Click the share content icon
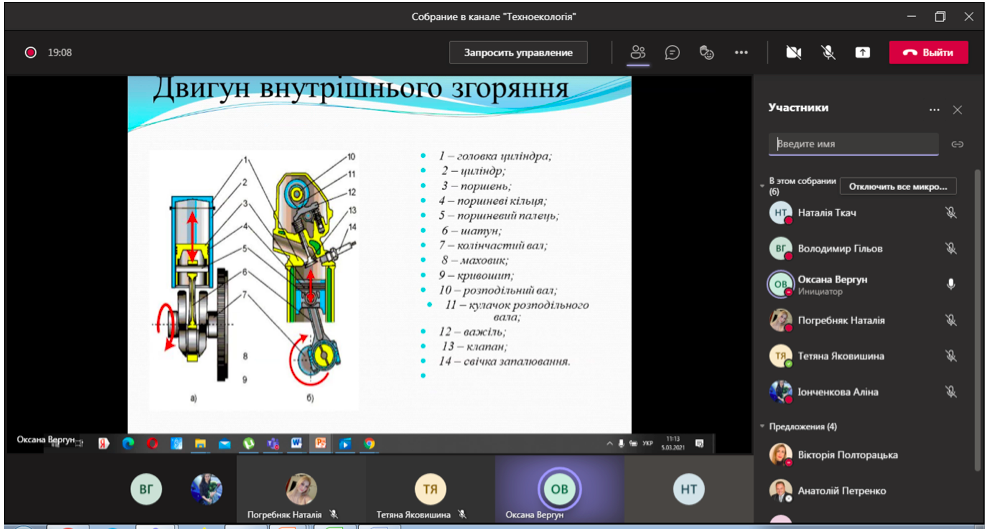 (863, 53)
